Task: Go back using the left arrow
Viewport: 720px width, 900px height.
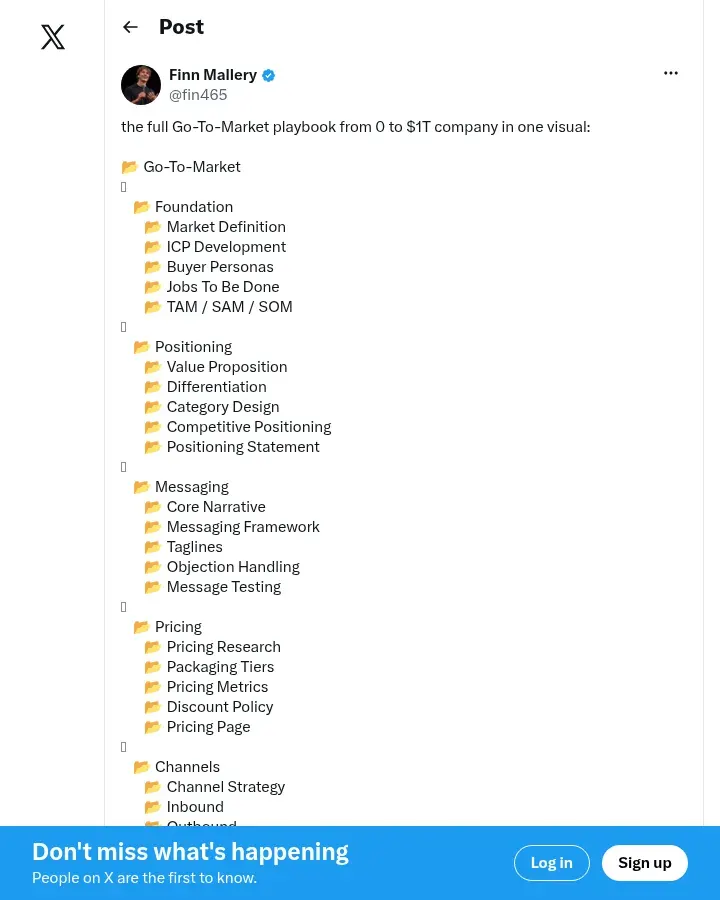Action: 130,27
